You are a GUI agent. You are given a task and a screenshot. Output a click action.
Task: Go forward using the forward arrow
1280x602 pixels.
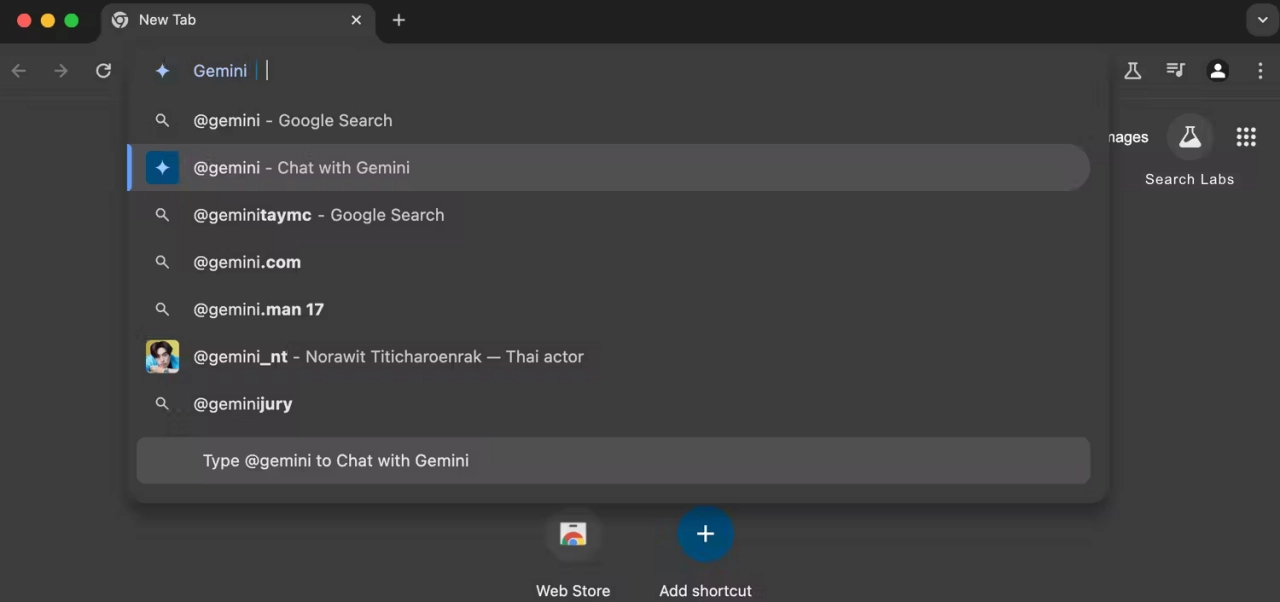(61, 70)
